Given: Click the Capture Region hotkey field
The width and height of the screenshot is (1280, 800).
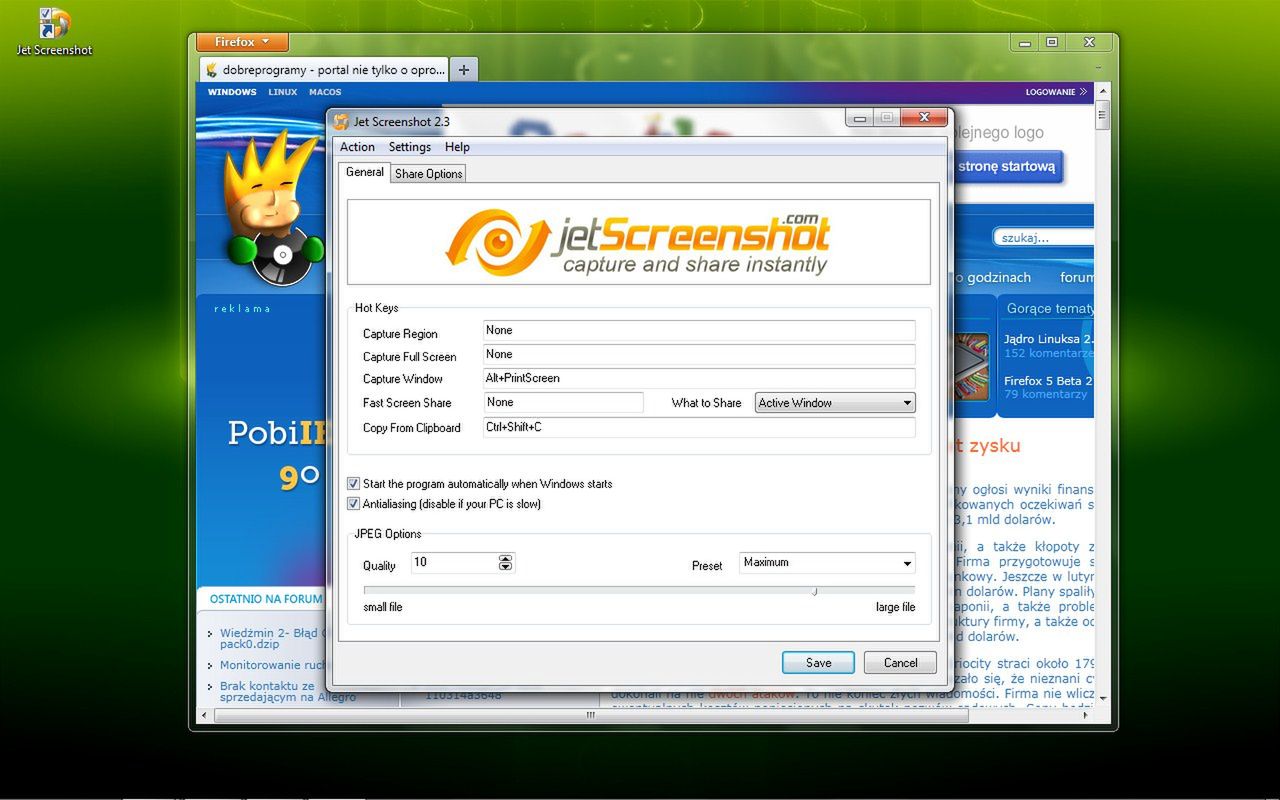Looking at the screenshot, I should tap(699, 330).
